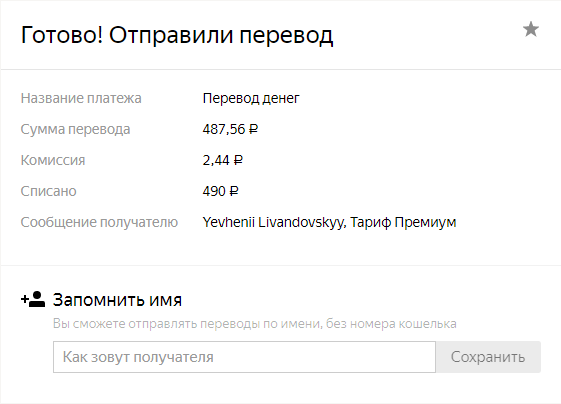Click the Сообщение получателю label
This screenshot has width=561, height=404.
(99, 222)
